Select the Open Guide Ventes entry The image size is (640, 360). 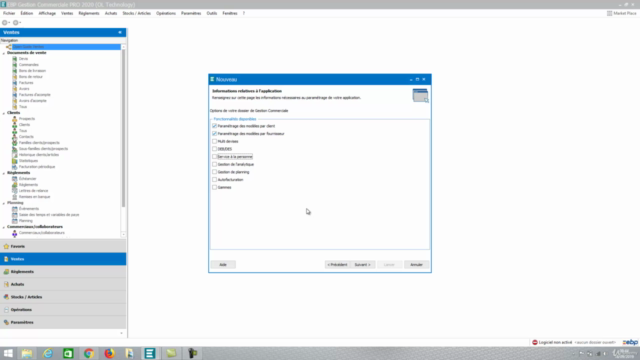(x=63, y=47)
